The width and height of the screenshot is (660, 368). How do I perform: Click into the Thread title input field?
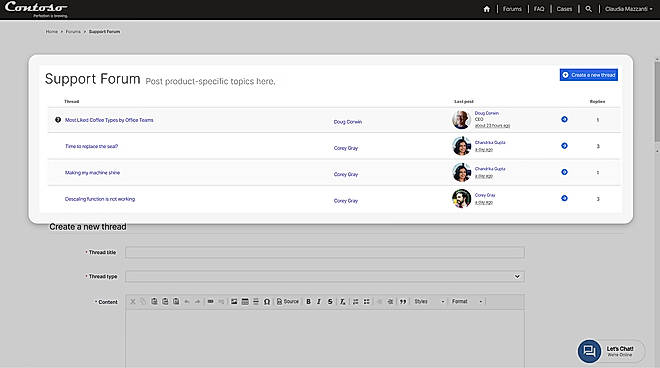325,253
